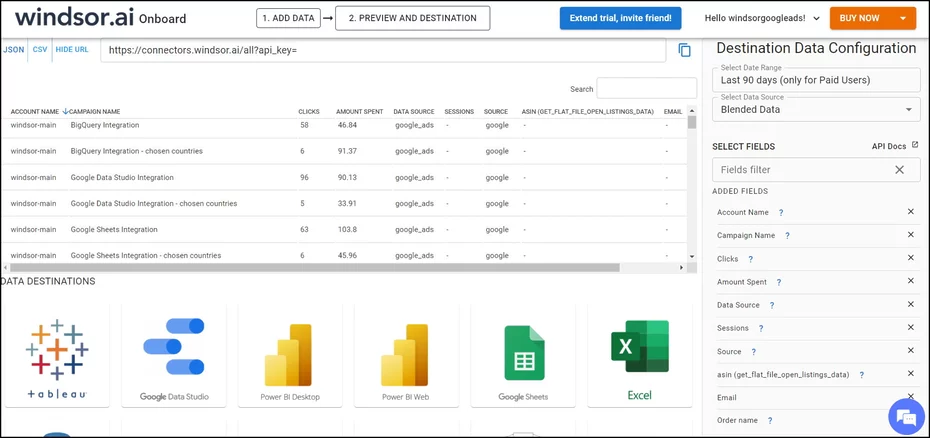Click the 103.8 amount spent cell
930x438 pixels.
pos(348,230)
